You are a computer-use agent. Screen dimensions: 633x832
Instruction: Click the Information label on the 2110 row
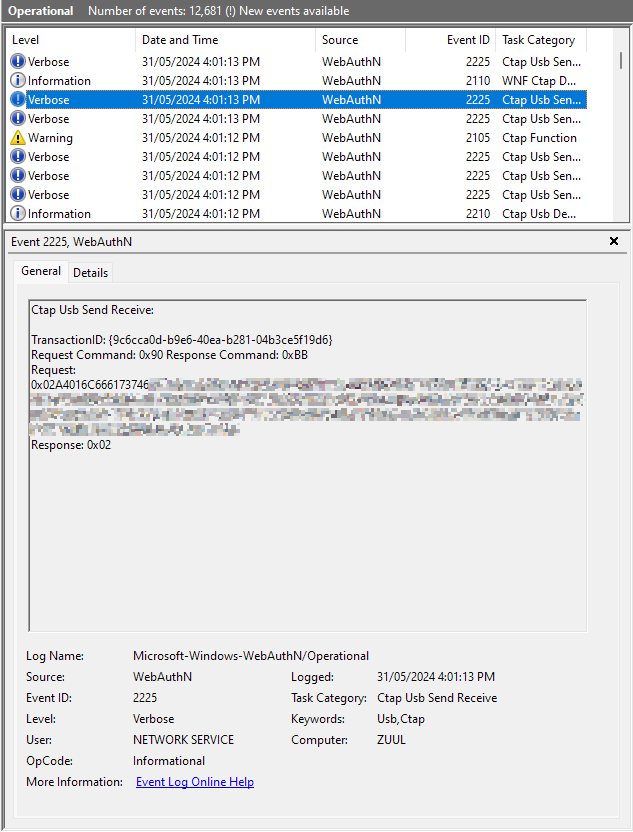pyautogui.click(x=59, y=81)
